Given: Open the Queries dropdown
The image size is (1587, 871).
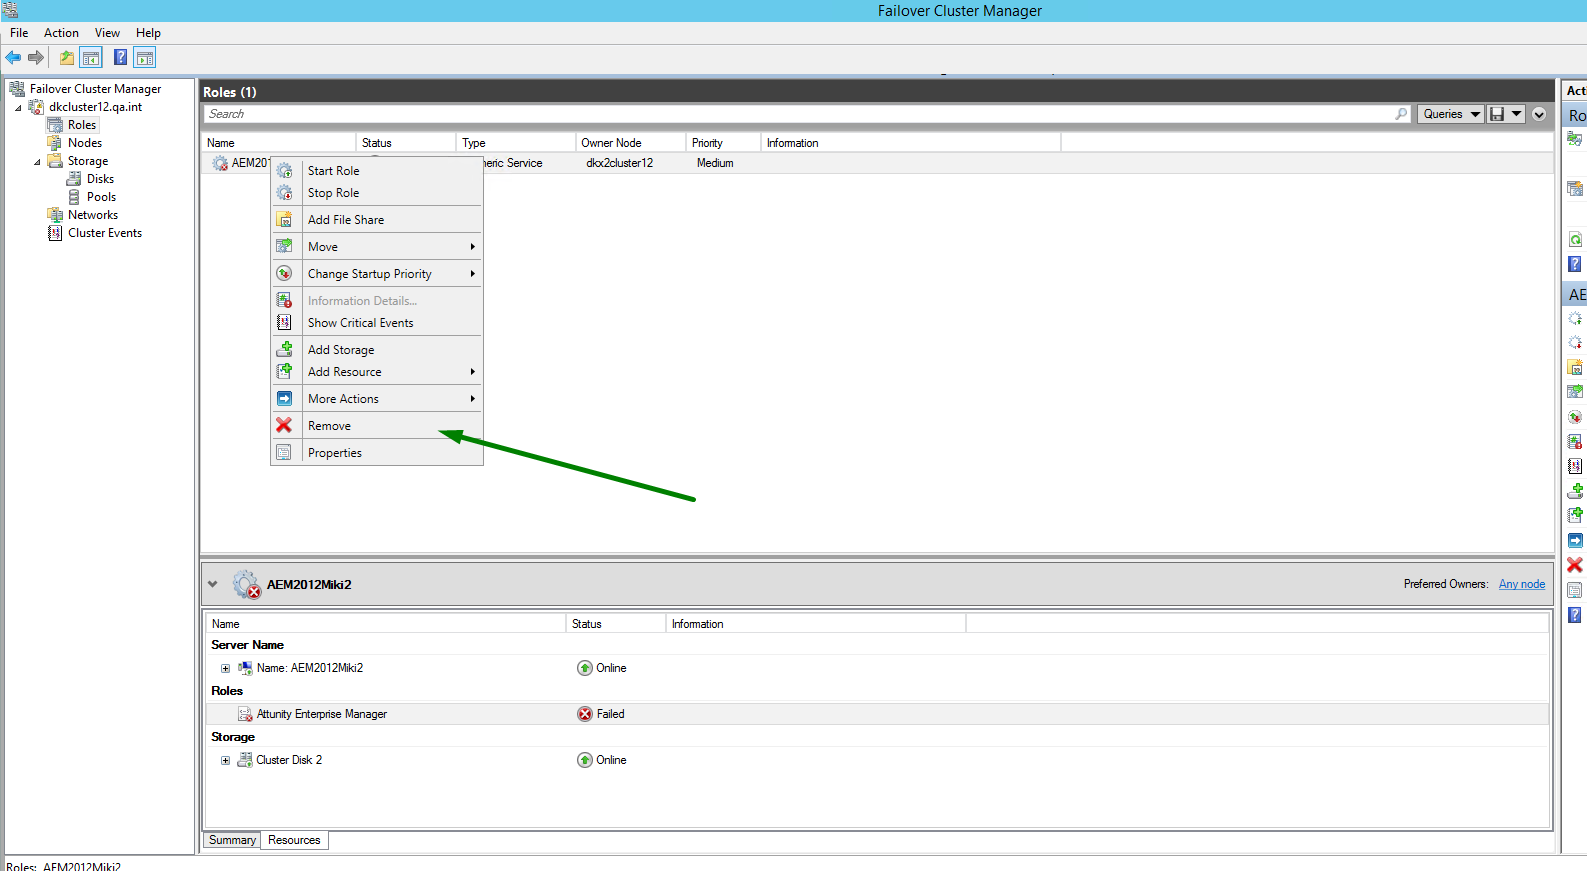Looking at the screenshot, I should [1449, 114].
